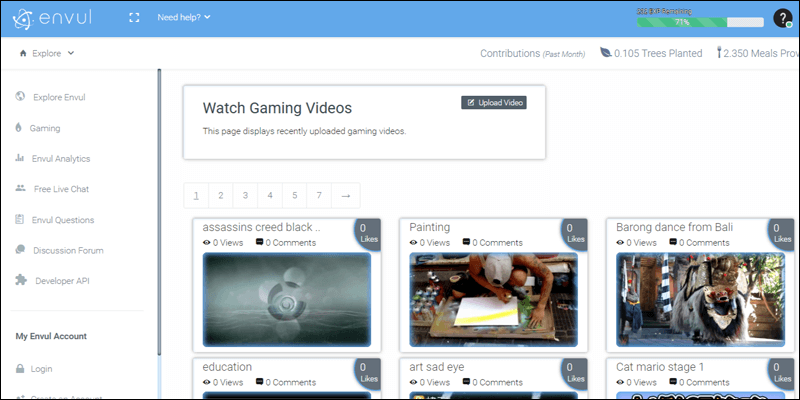The image size is (800, 400).
Task: Open the art sad eye video title
Action: [x=437, y=367]
